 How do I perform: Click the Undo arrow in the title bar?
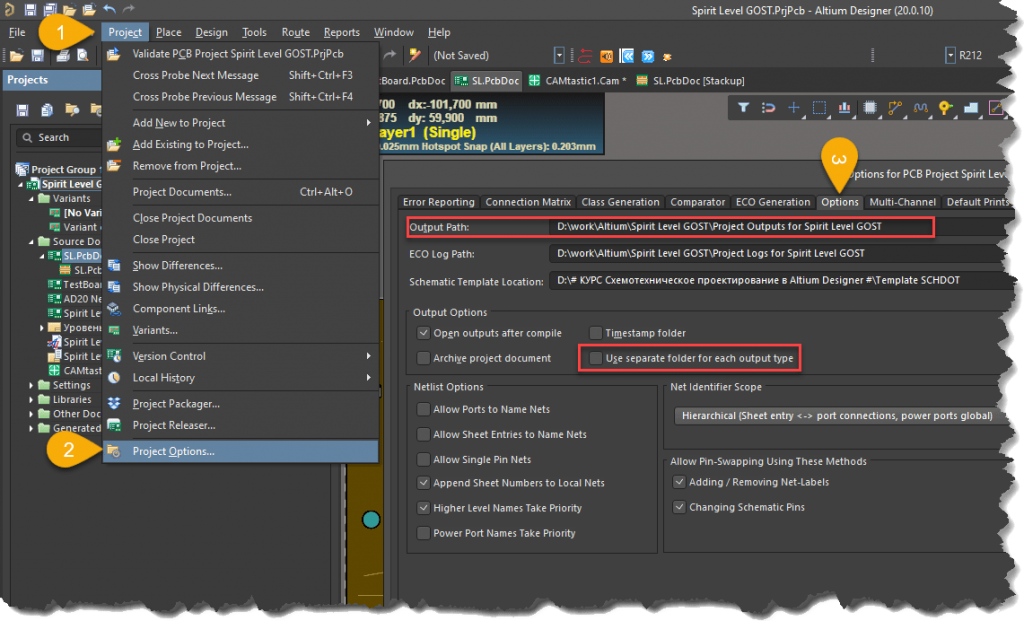tap(109, 9)
